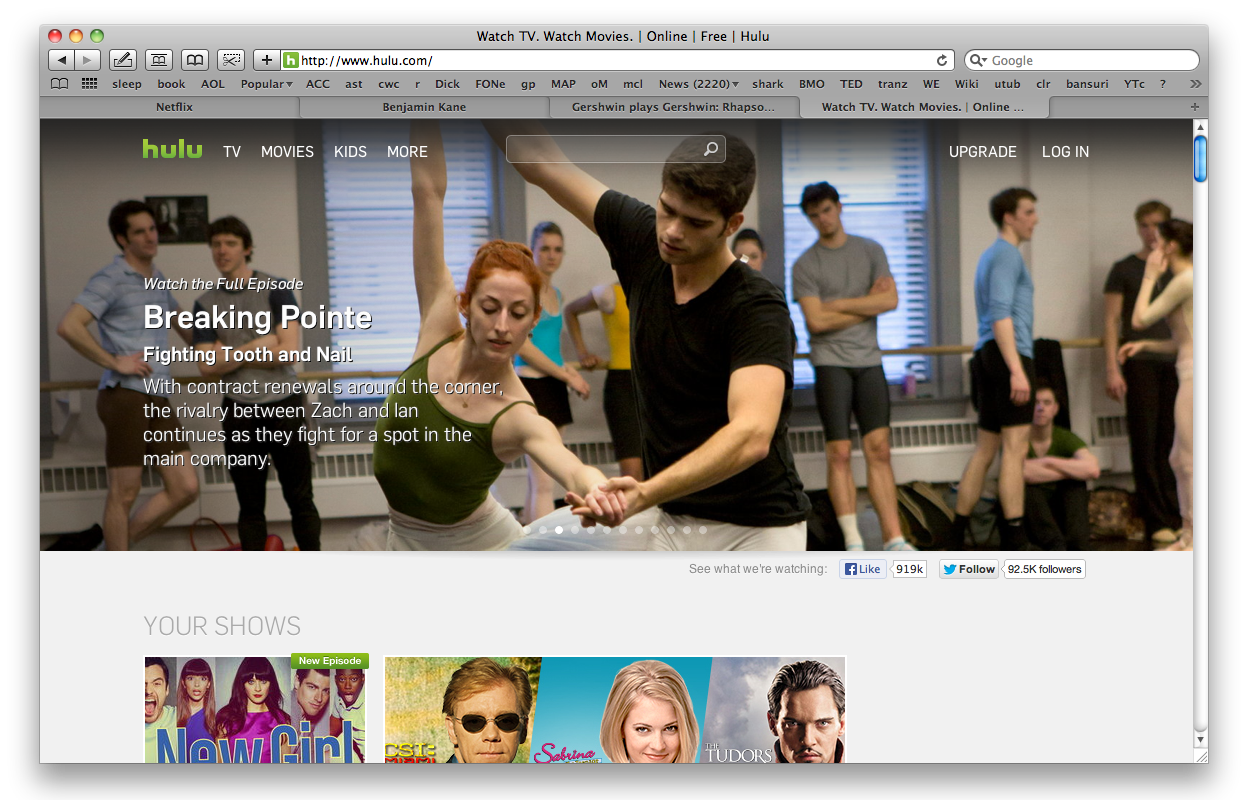Image resolution: width=1248 pixels, height=800 pixels.
Task: Open the MAP bookmark
Action: pos(564,84)
